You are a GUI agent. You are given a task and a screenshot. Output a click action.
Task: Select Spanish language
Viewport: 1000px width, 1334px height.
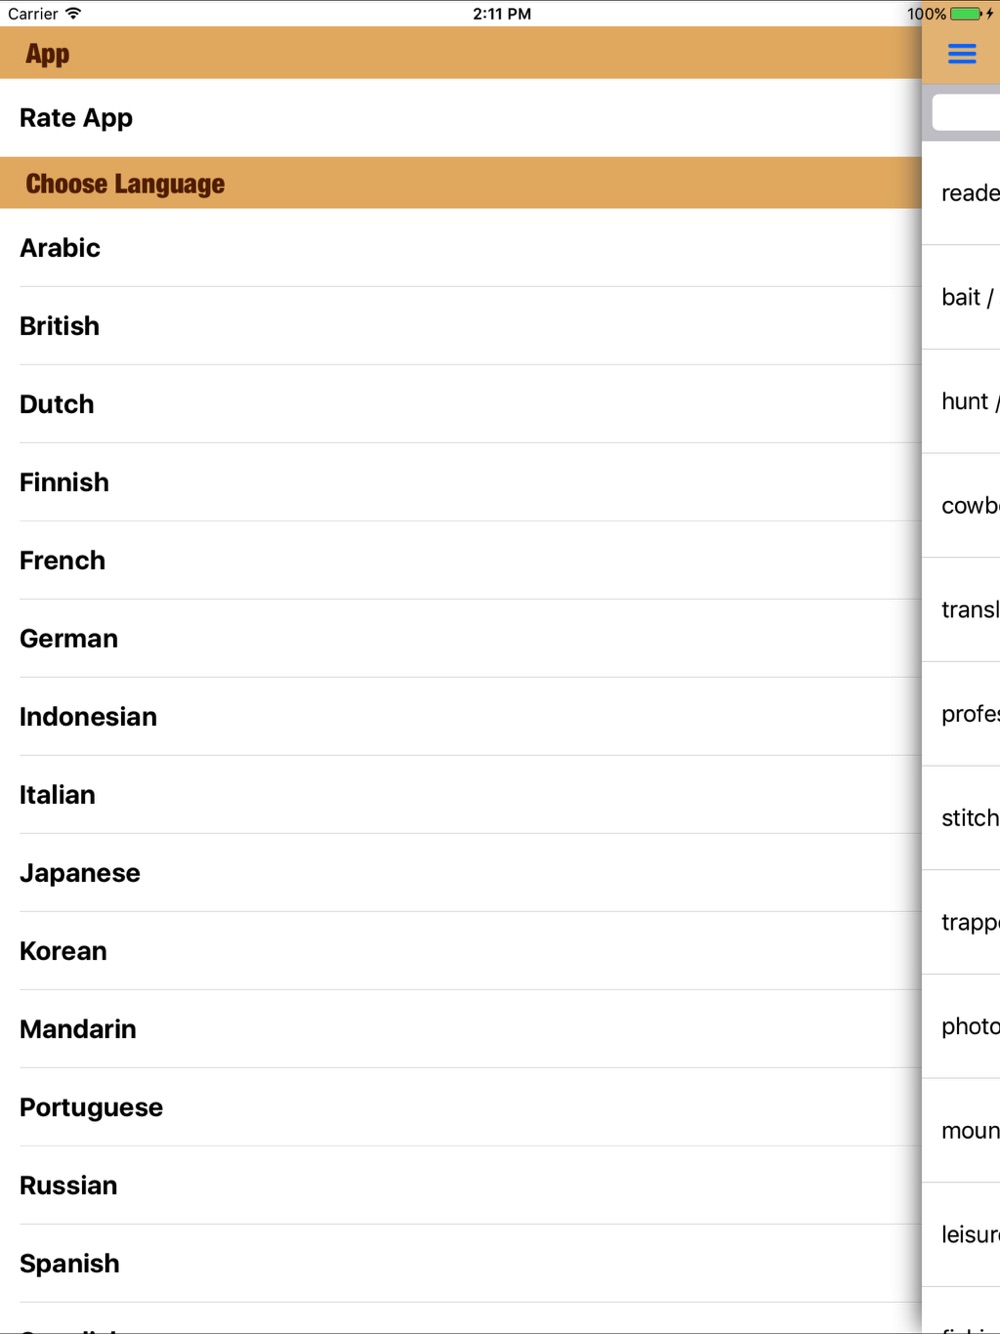[x=460, y=1263]
